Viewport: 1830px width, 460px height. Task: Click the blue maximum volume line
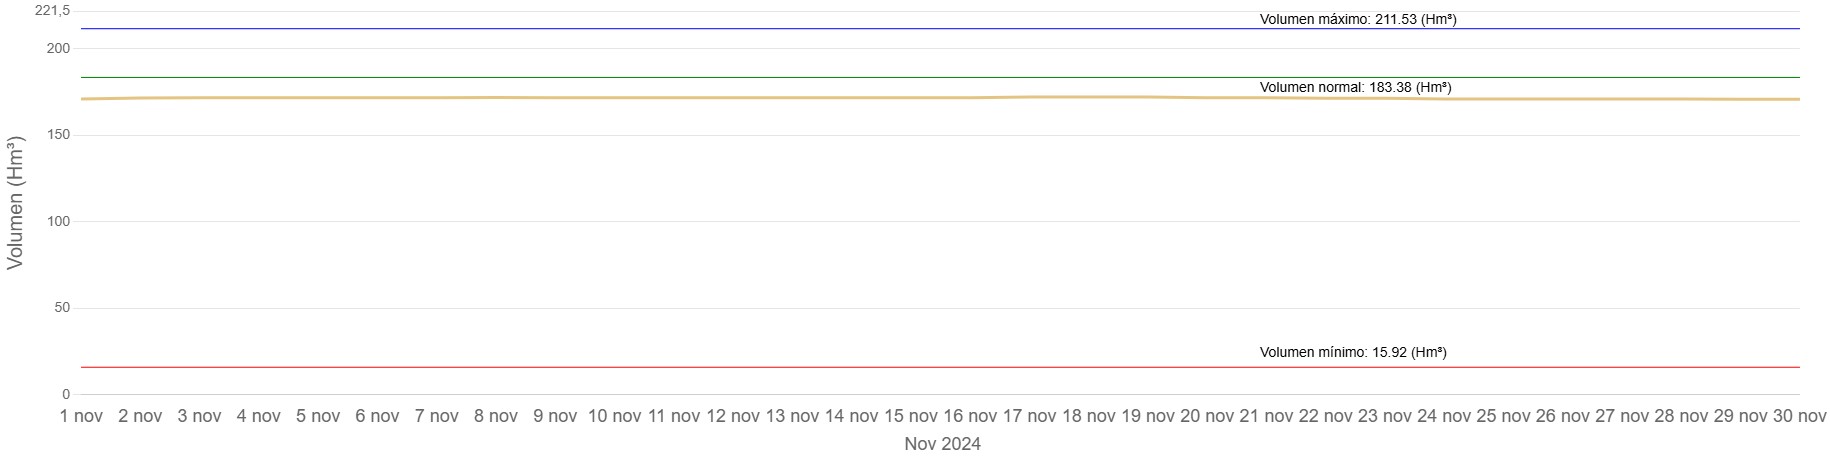point(700,29)
